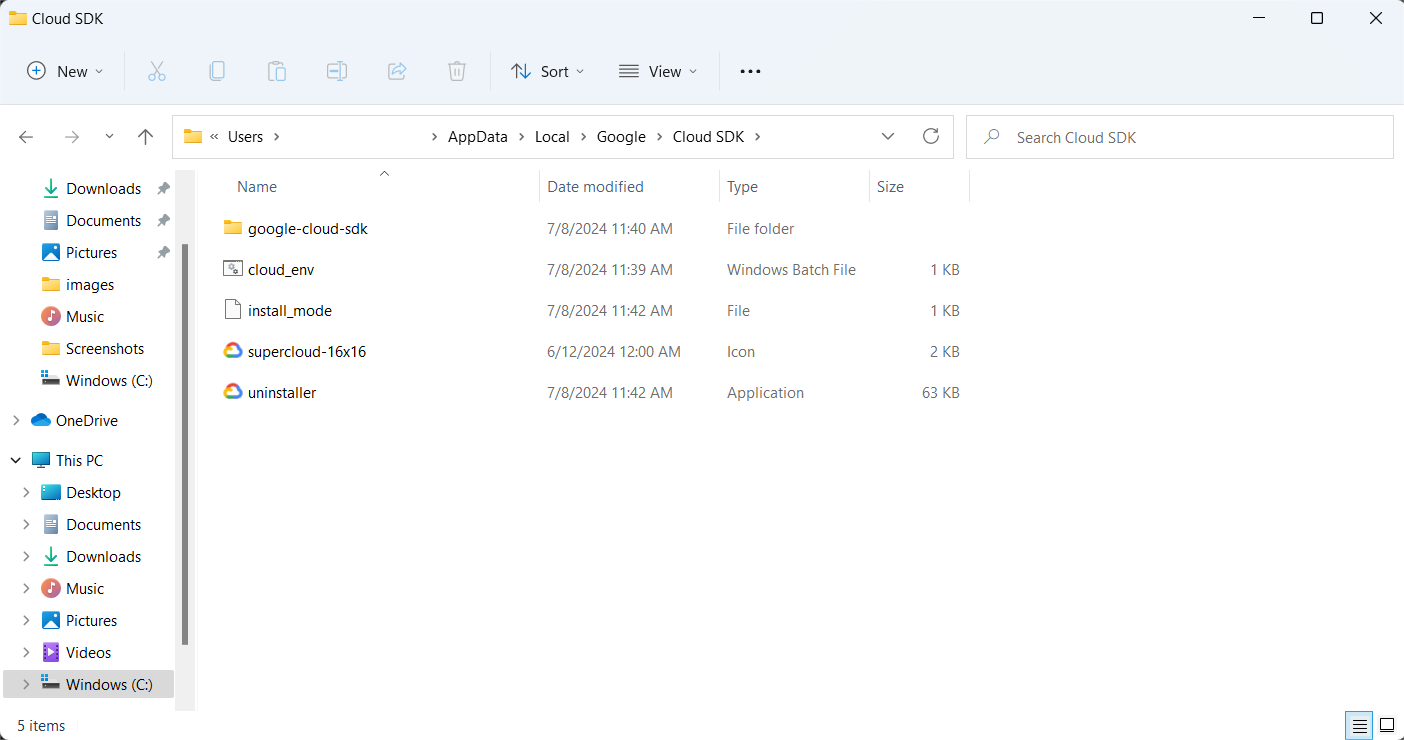
Task: Switch to large thumbnails view in status bar
Action: pos(1387,725)
